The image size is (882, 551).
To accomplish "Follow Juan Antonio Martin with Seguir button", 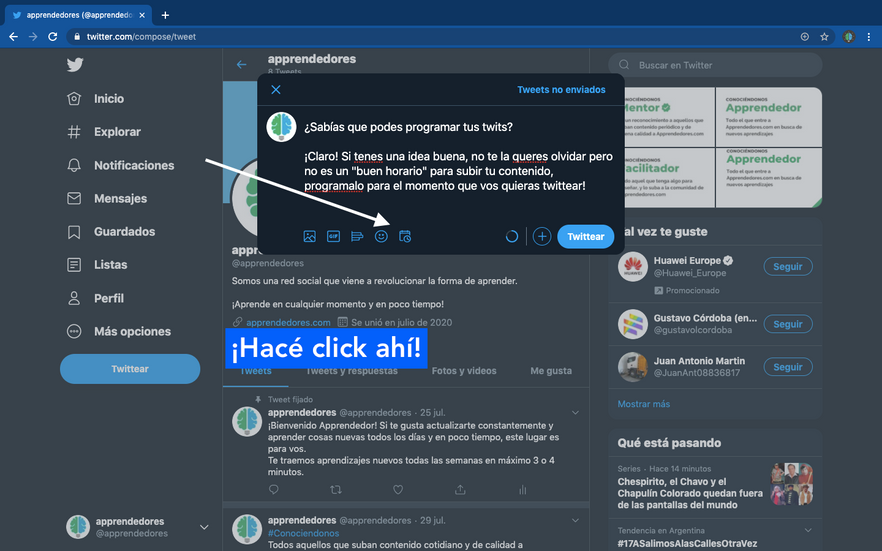I will [788, 367].
